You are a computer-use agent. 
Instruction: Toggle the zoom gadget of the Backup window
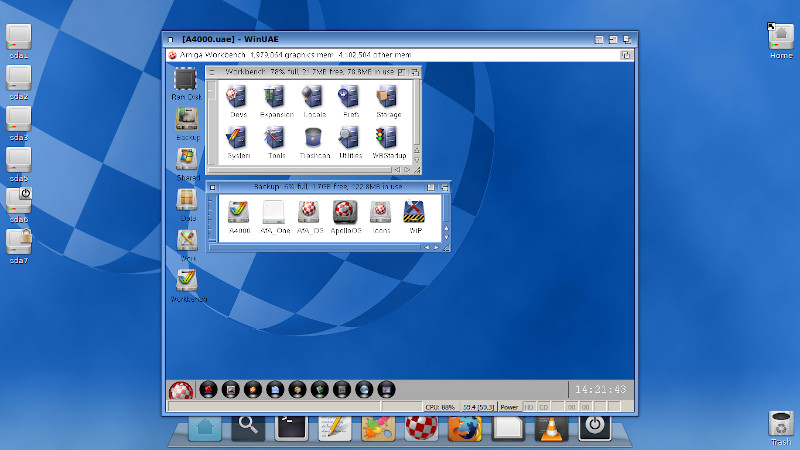pos(430,187)
